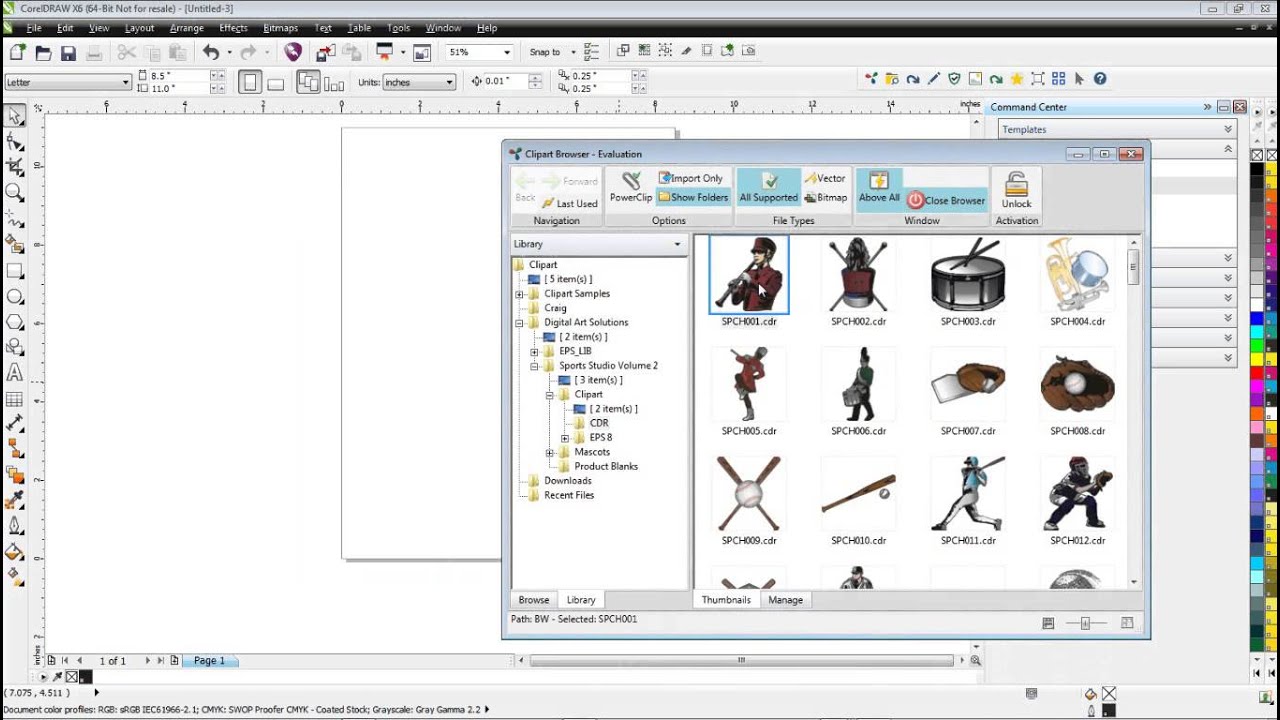This screenshot has height=720, width=1280.
Task: Click the Undo arrow icon
Action: (210, 52)
